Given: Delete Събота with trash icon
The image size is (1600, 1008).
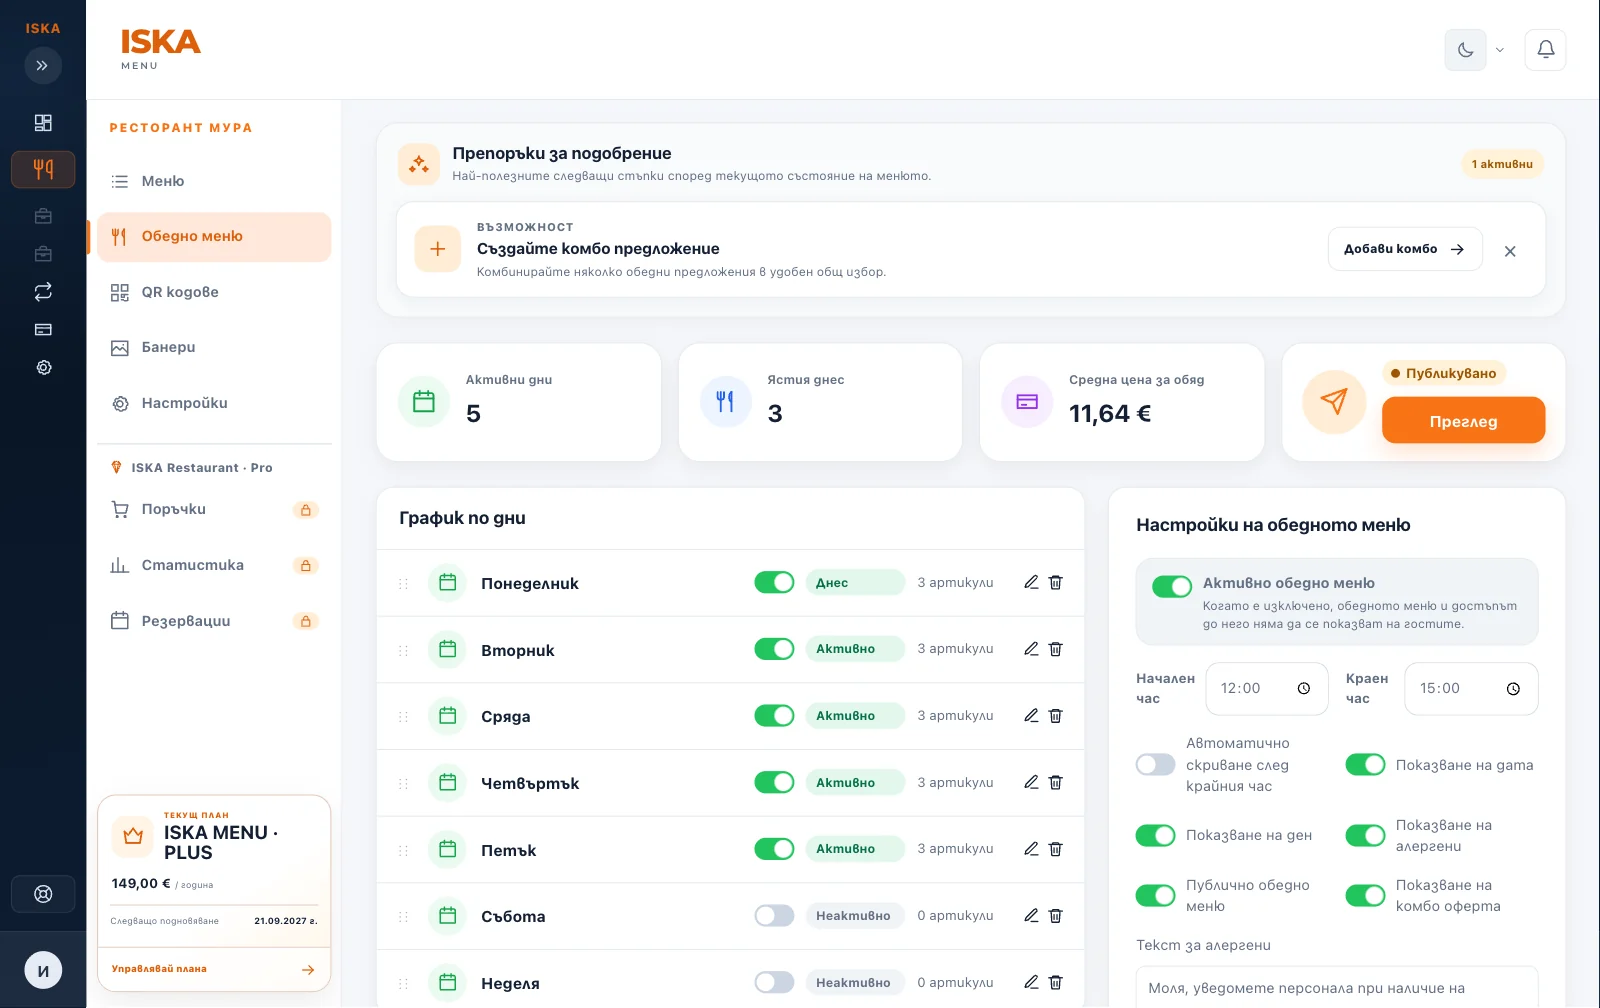Looking at the screenshot, I should 1055,916.
